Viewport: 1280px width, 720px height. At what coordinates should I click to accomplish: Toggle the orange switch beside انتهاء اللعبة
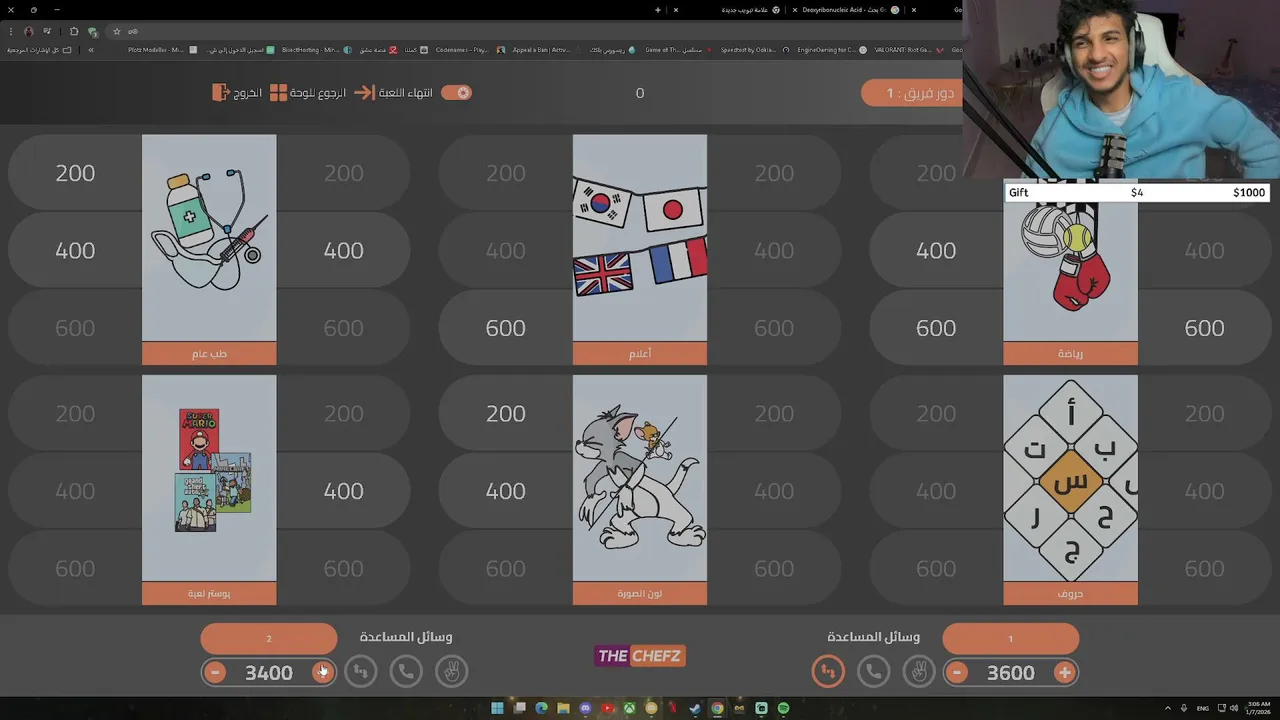pos(456,92)
